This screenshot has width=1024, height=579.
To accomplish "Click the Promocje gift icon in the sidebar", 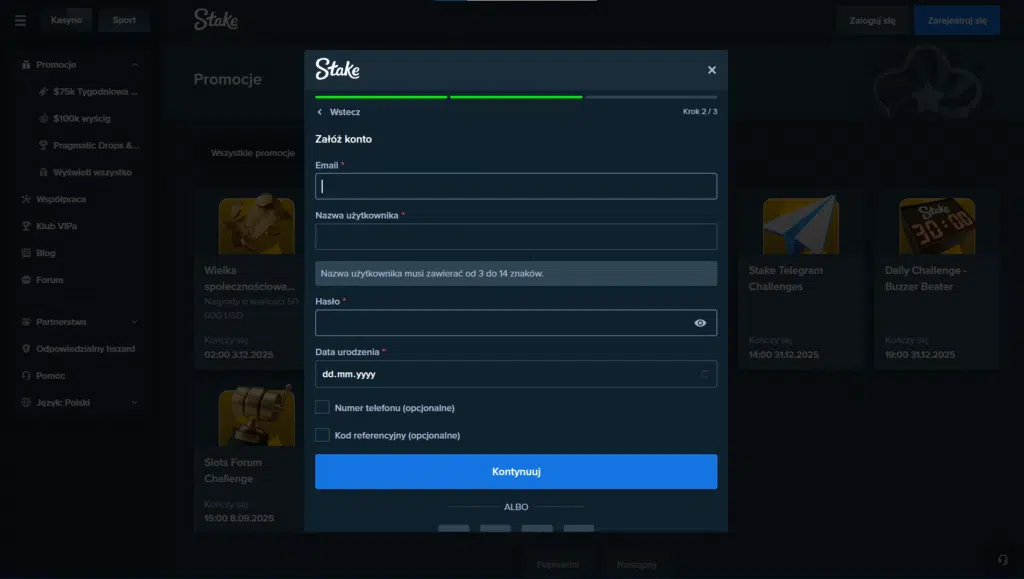I will tap(26, 65).
